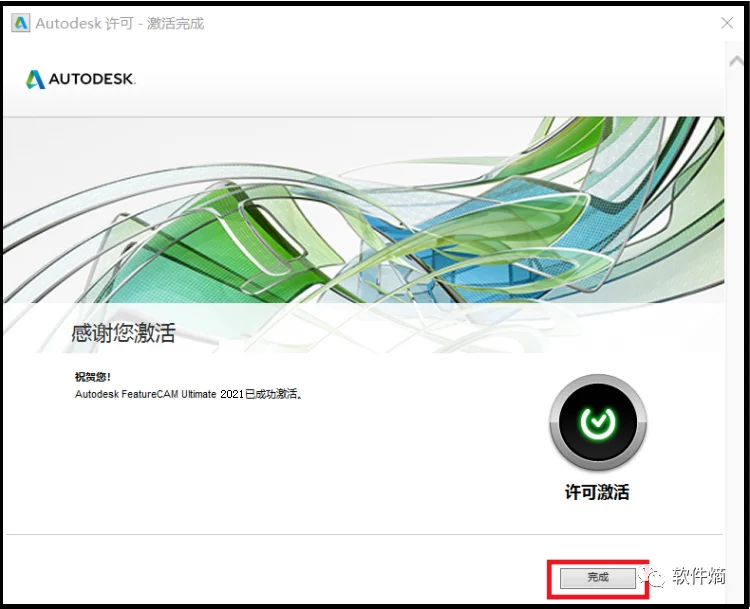The height and width of the screenshot is (609, 750).
Task: Click the 许可激活 label below the icon
Action: tap(597, 492)
